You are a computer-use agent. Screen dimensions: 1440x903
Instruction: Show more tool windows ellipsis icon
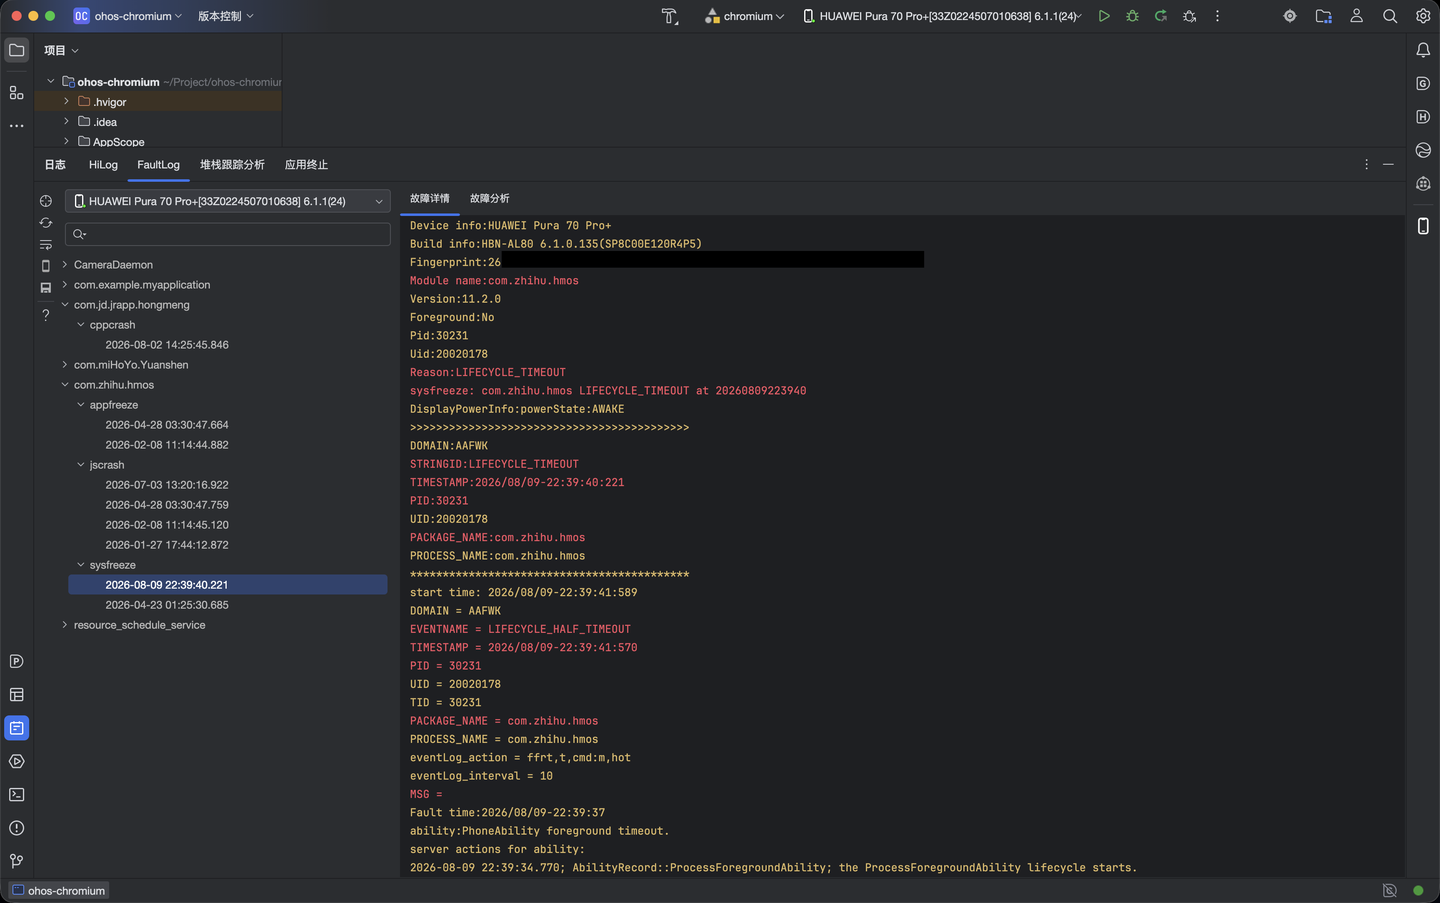pos(17,126)
